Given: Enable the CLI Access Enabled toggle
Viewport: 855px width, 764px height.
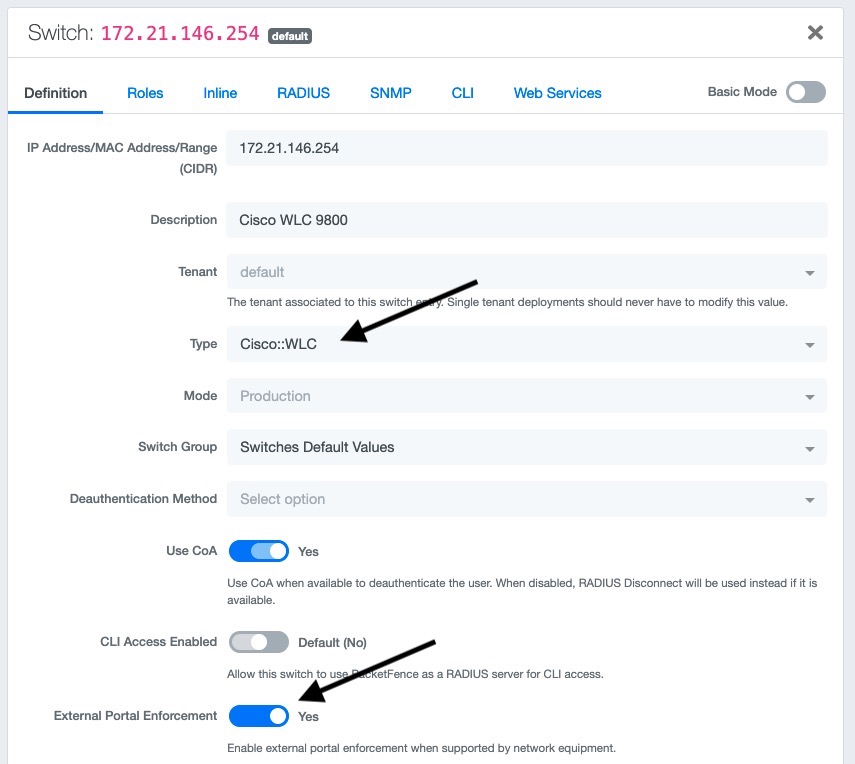Looking at the screenshot, I should [259, 642].
